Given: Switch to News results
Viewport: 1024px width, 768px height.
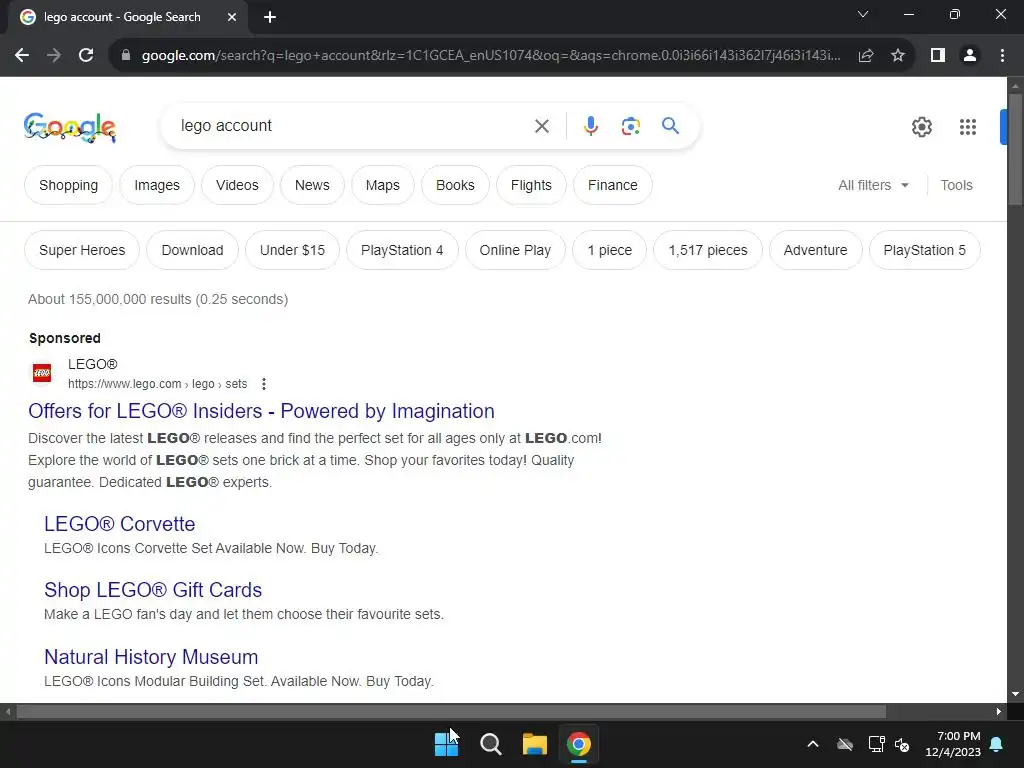Looking at the screenshot, I should pyautogui.click(x=312, y=185).
